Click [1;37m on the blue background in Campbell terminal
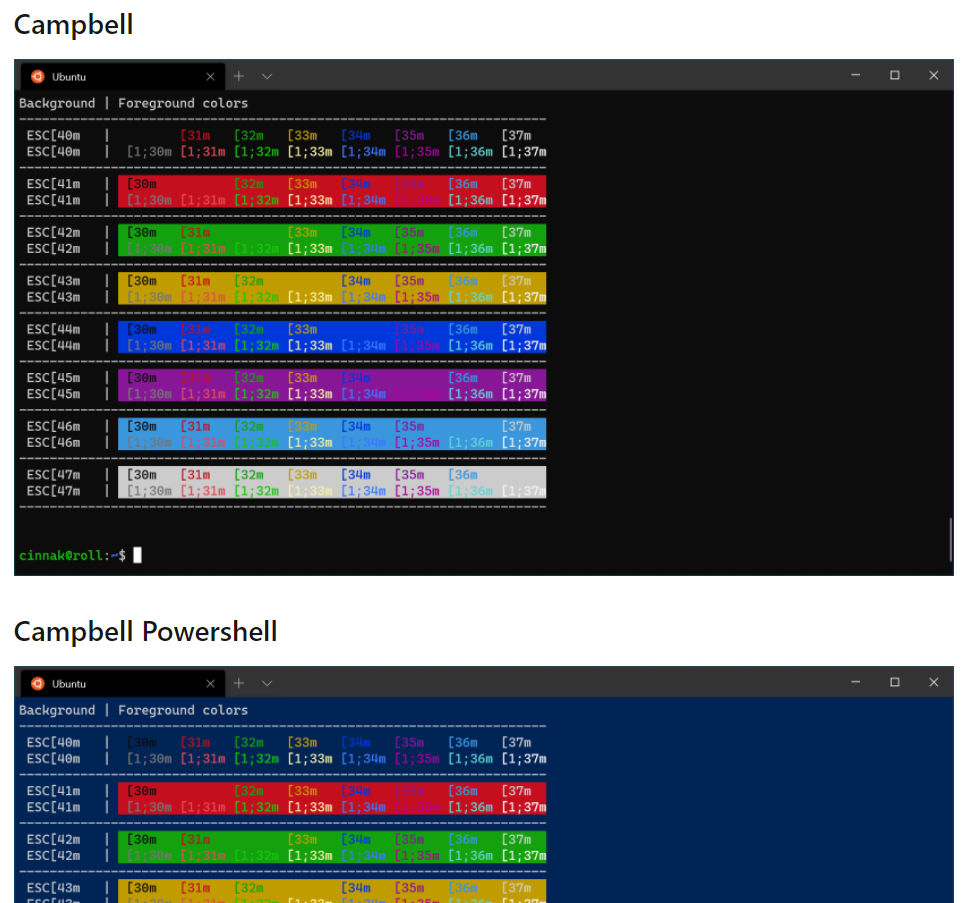971x903 pixels. click(x=524, y=346)
